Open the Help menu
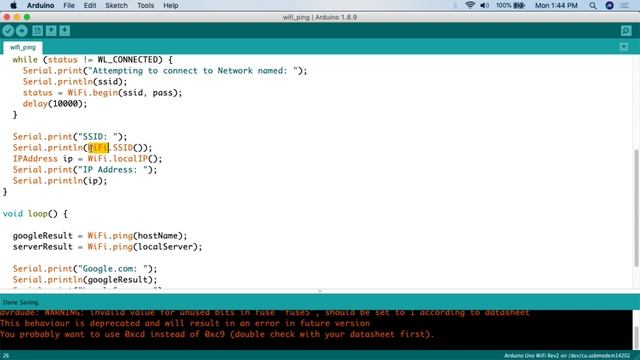This screenshot has height=360, width=640. pyautogui.click(x=171, y=5)
